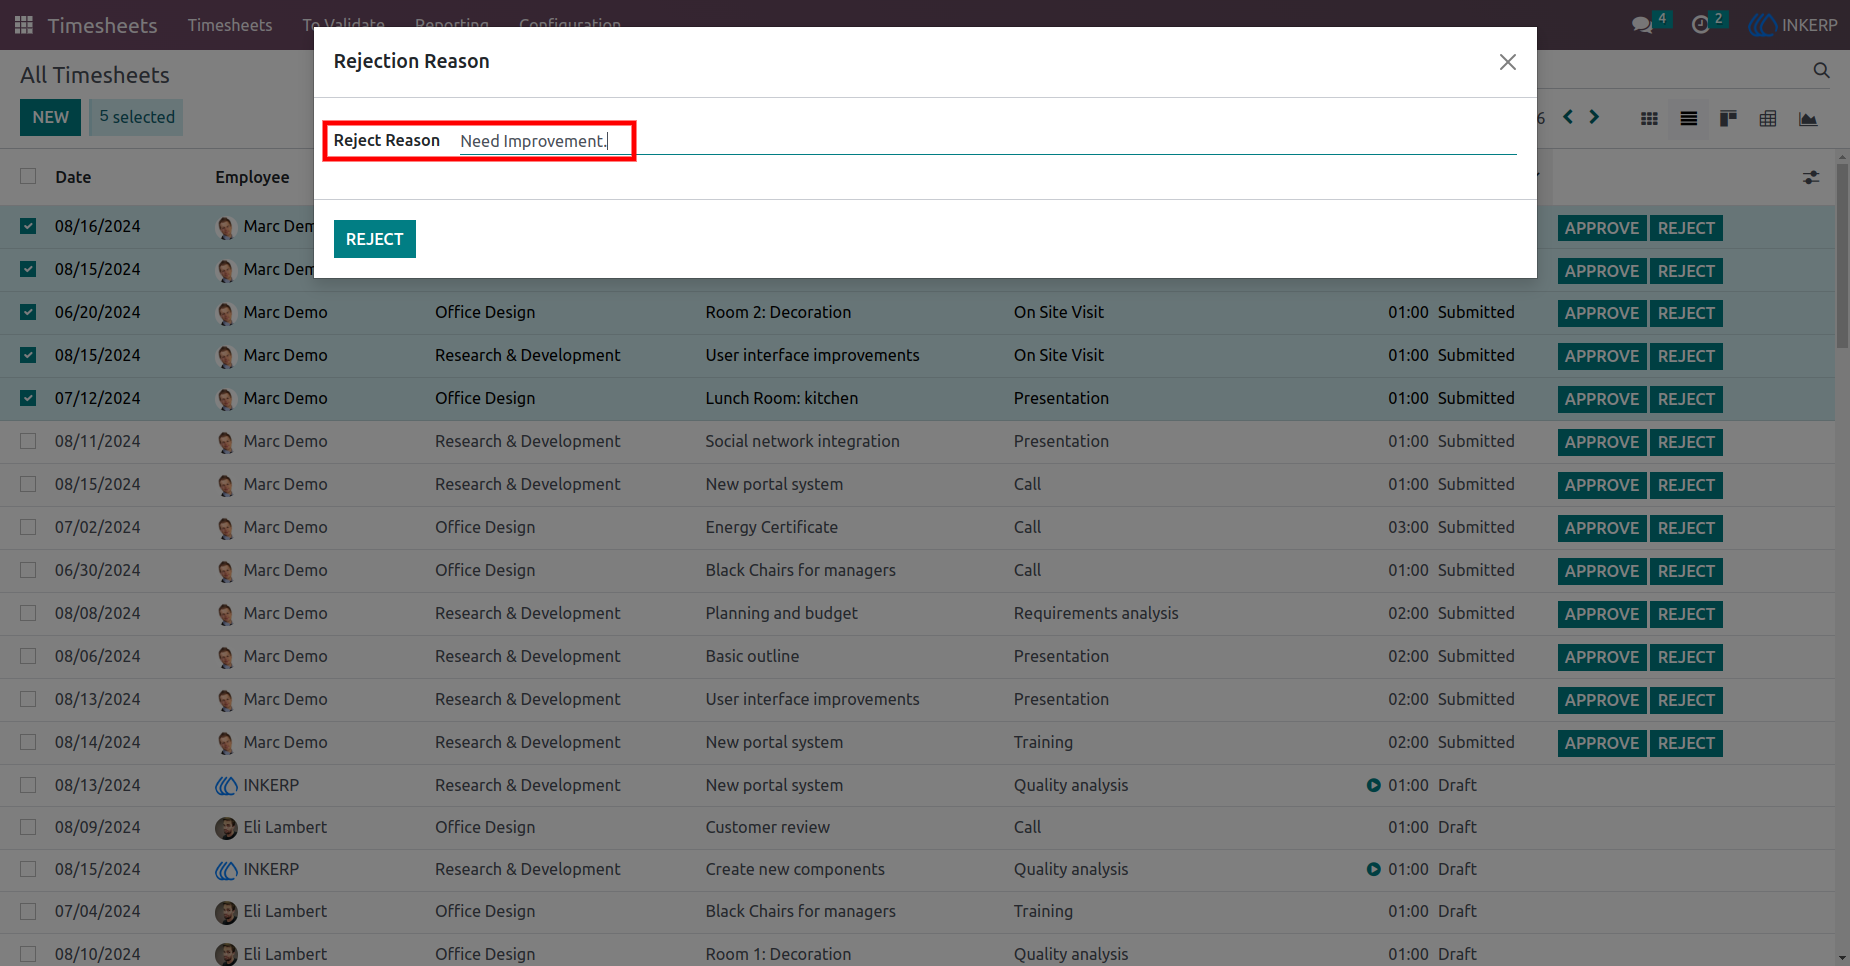Image resolution: width=1850 pixels, height=966 pixels.
Task: Switch to graph view icon
Action: click(1808, 119)
